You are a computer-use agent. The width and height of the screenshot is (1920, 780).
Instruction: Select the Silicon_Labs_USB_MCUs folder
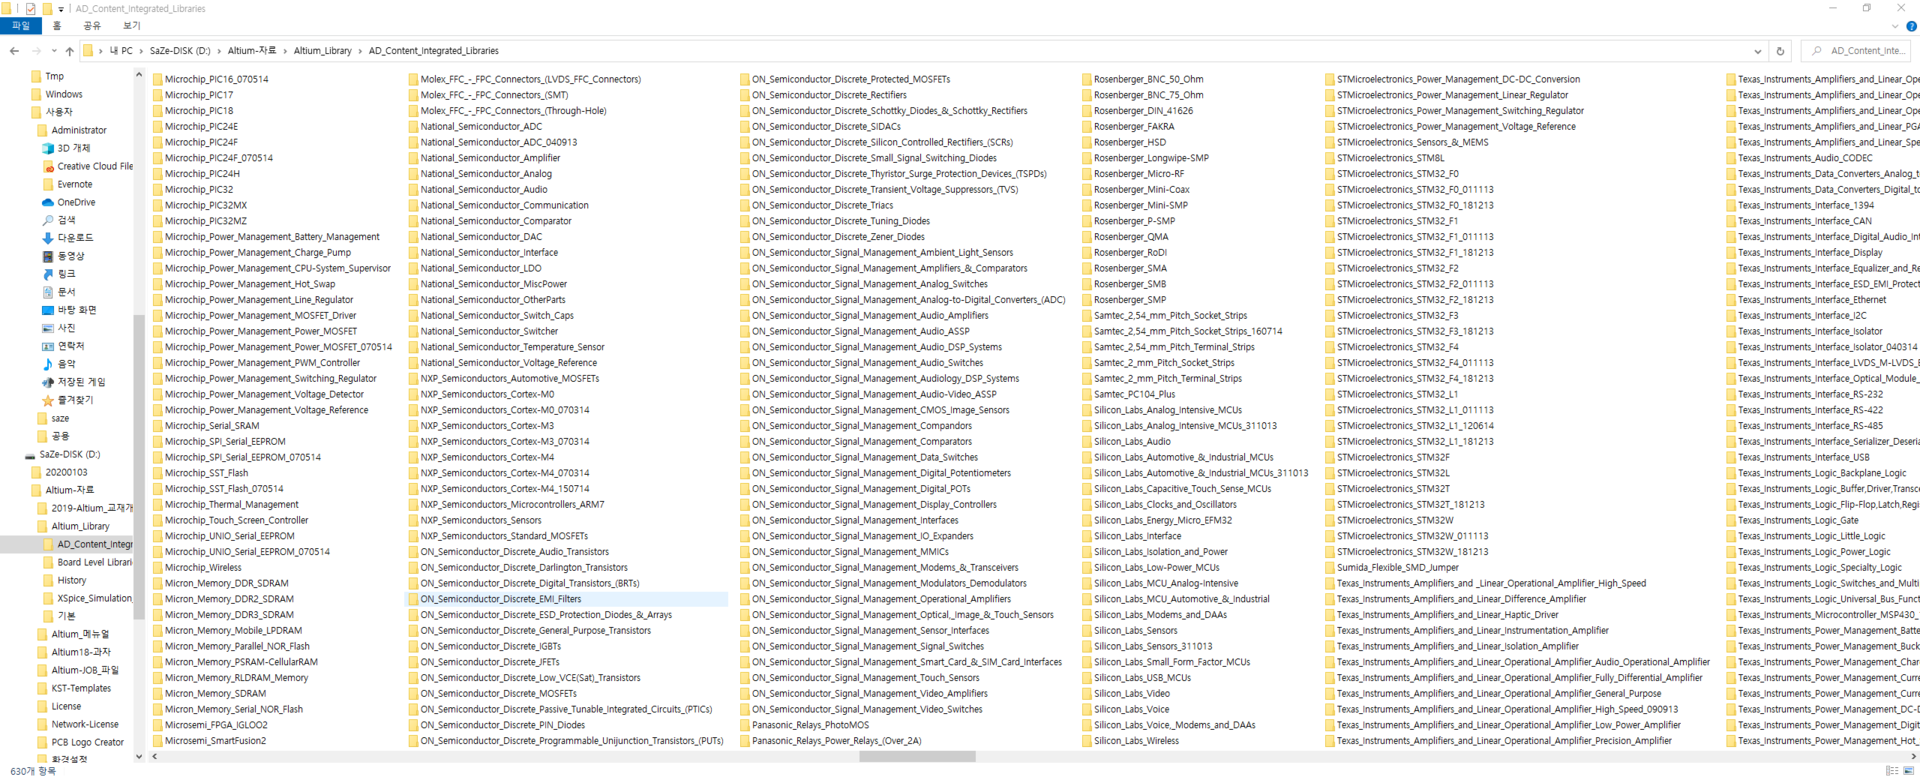pos(1137,678)
